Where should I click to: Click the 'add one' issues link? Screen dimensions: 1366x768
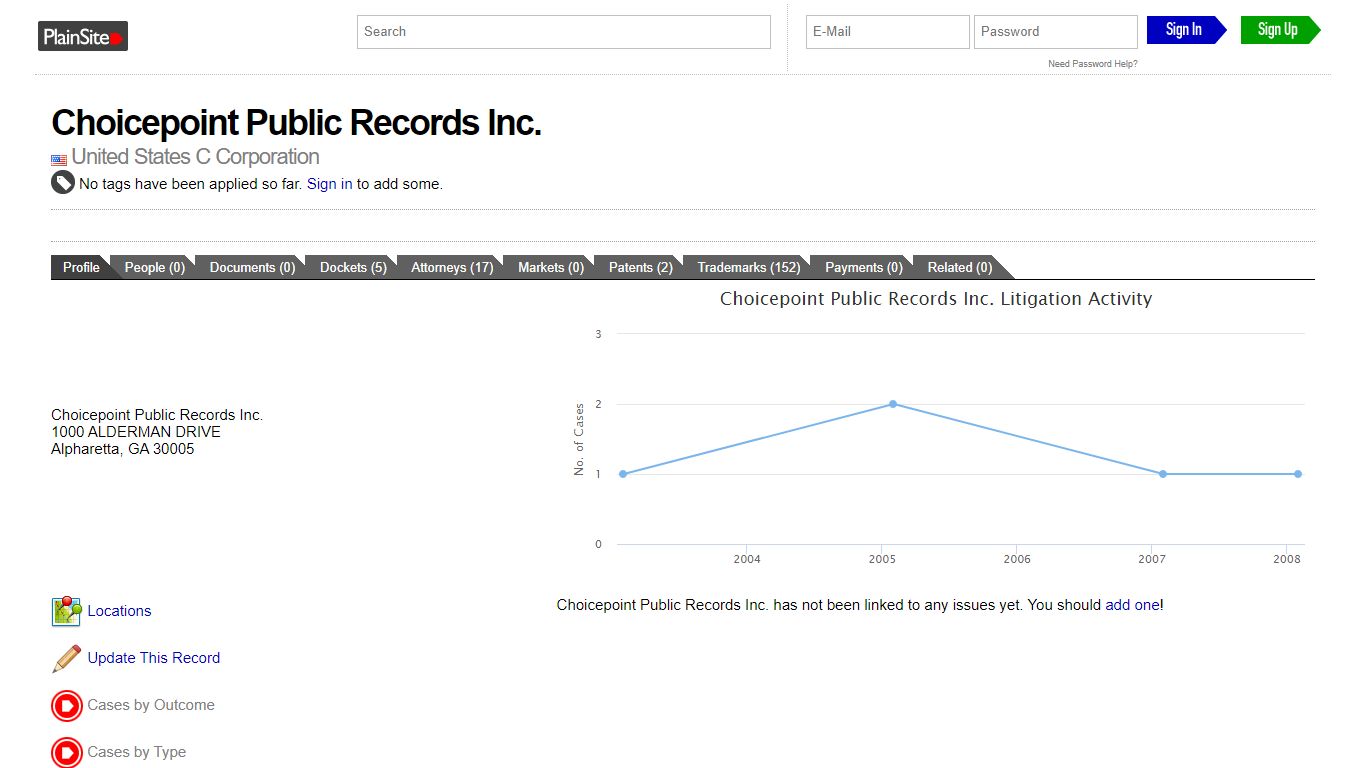(1132, 605)
